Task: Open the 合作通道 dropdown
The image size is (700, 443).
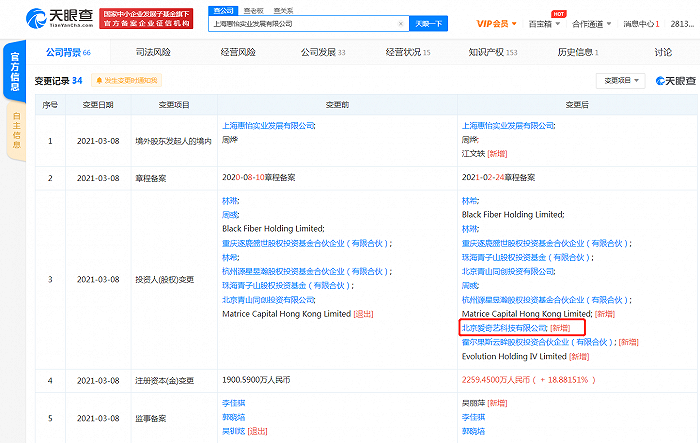Action: 593,22
